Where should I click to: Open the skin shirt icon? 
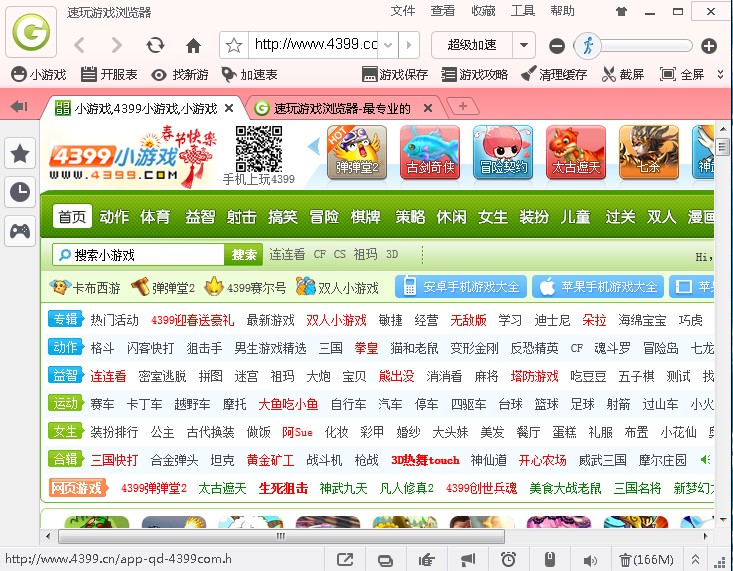621,12
